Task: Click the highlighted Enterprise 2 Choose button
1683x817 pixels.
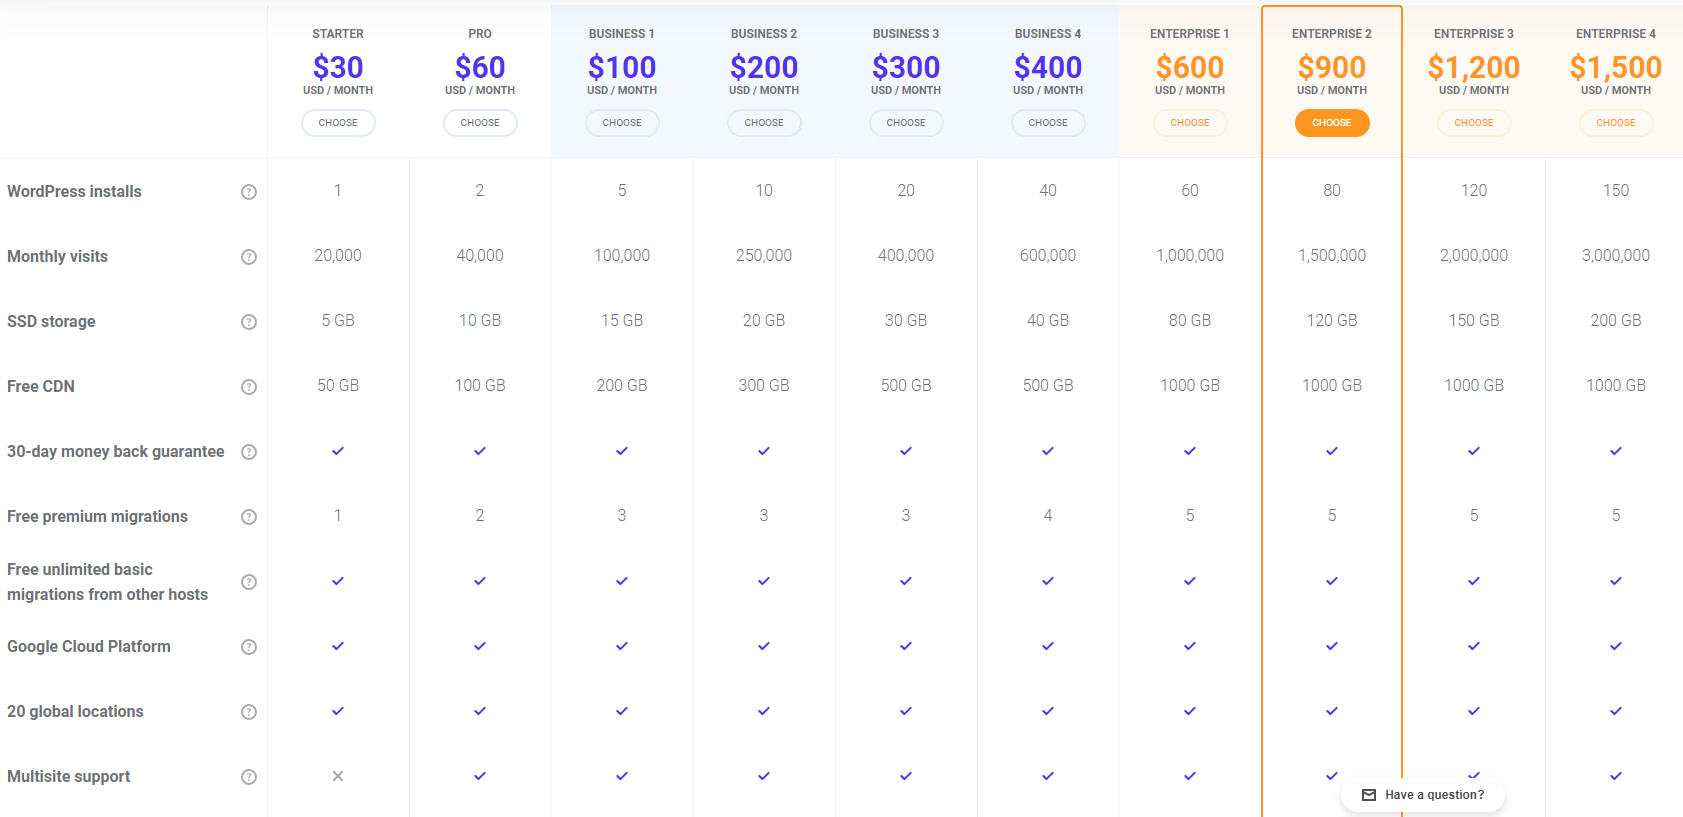Action: [x=1332, y=122]
